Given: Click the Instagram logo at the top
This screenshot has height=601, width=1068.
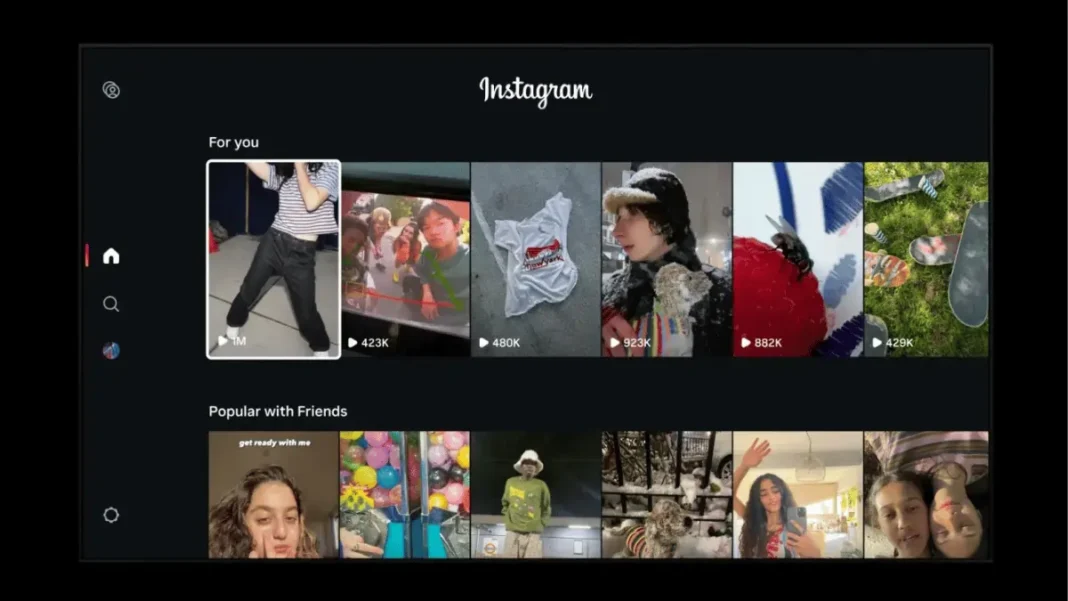Looking at the screenshot, I should (x=536, y=91).
